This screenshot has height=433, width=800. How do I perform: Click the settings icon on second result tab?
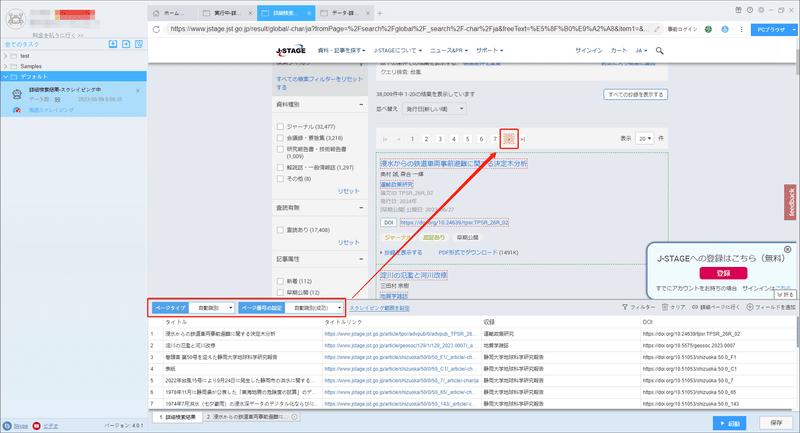tap(295, 417)
